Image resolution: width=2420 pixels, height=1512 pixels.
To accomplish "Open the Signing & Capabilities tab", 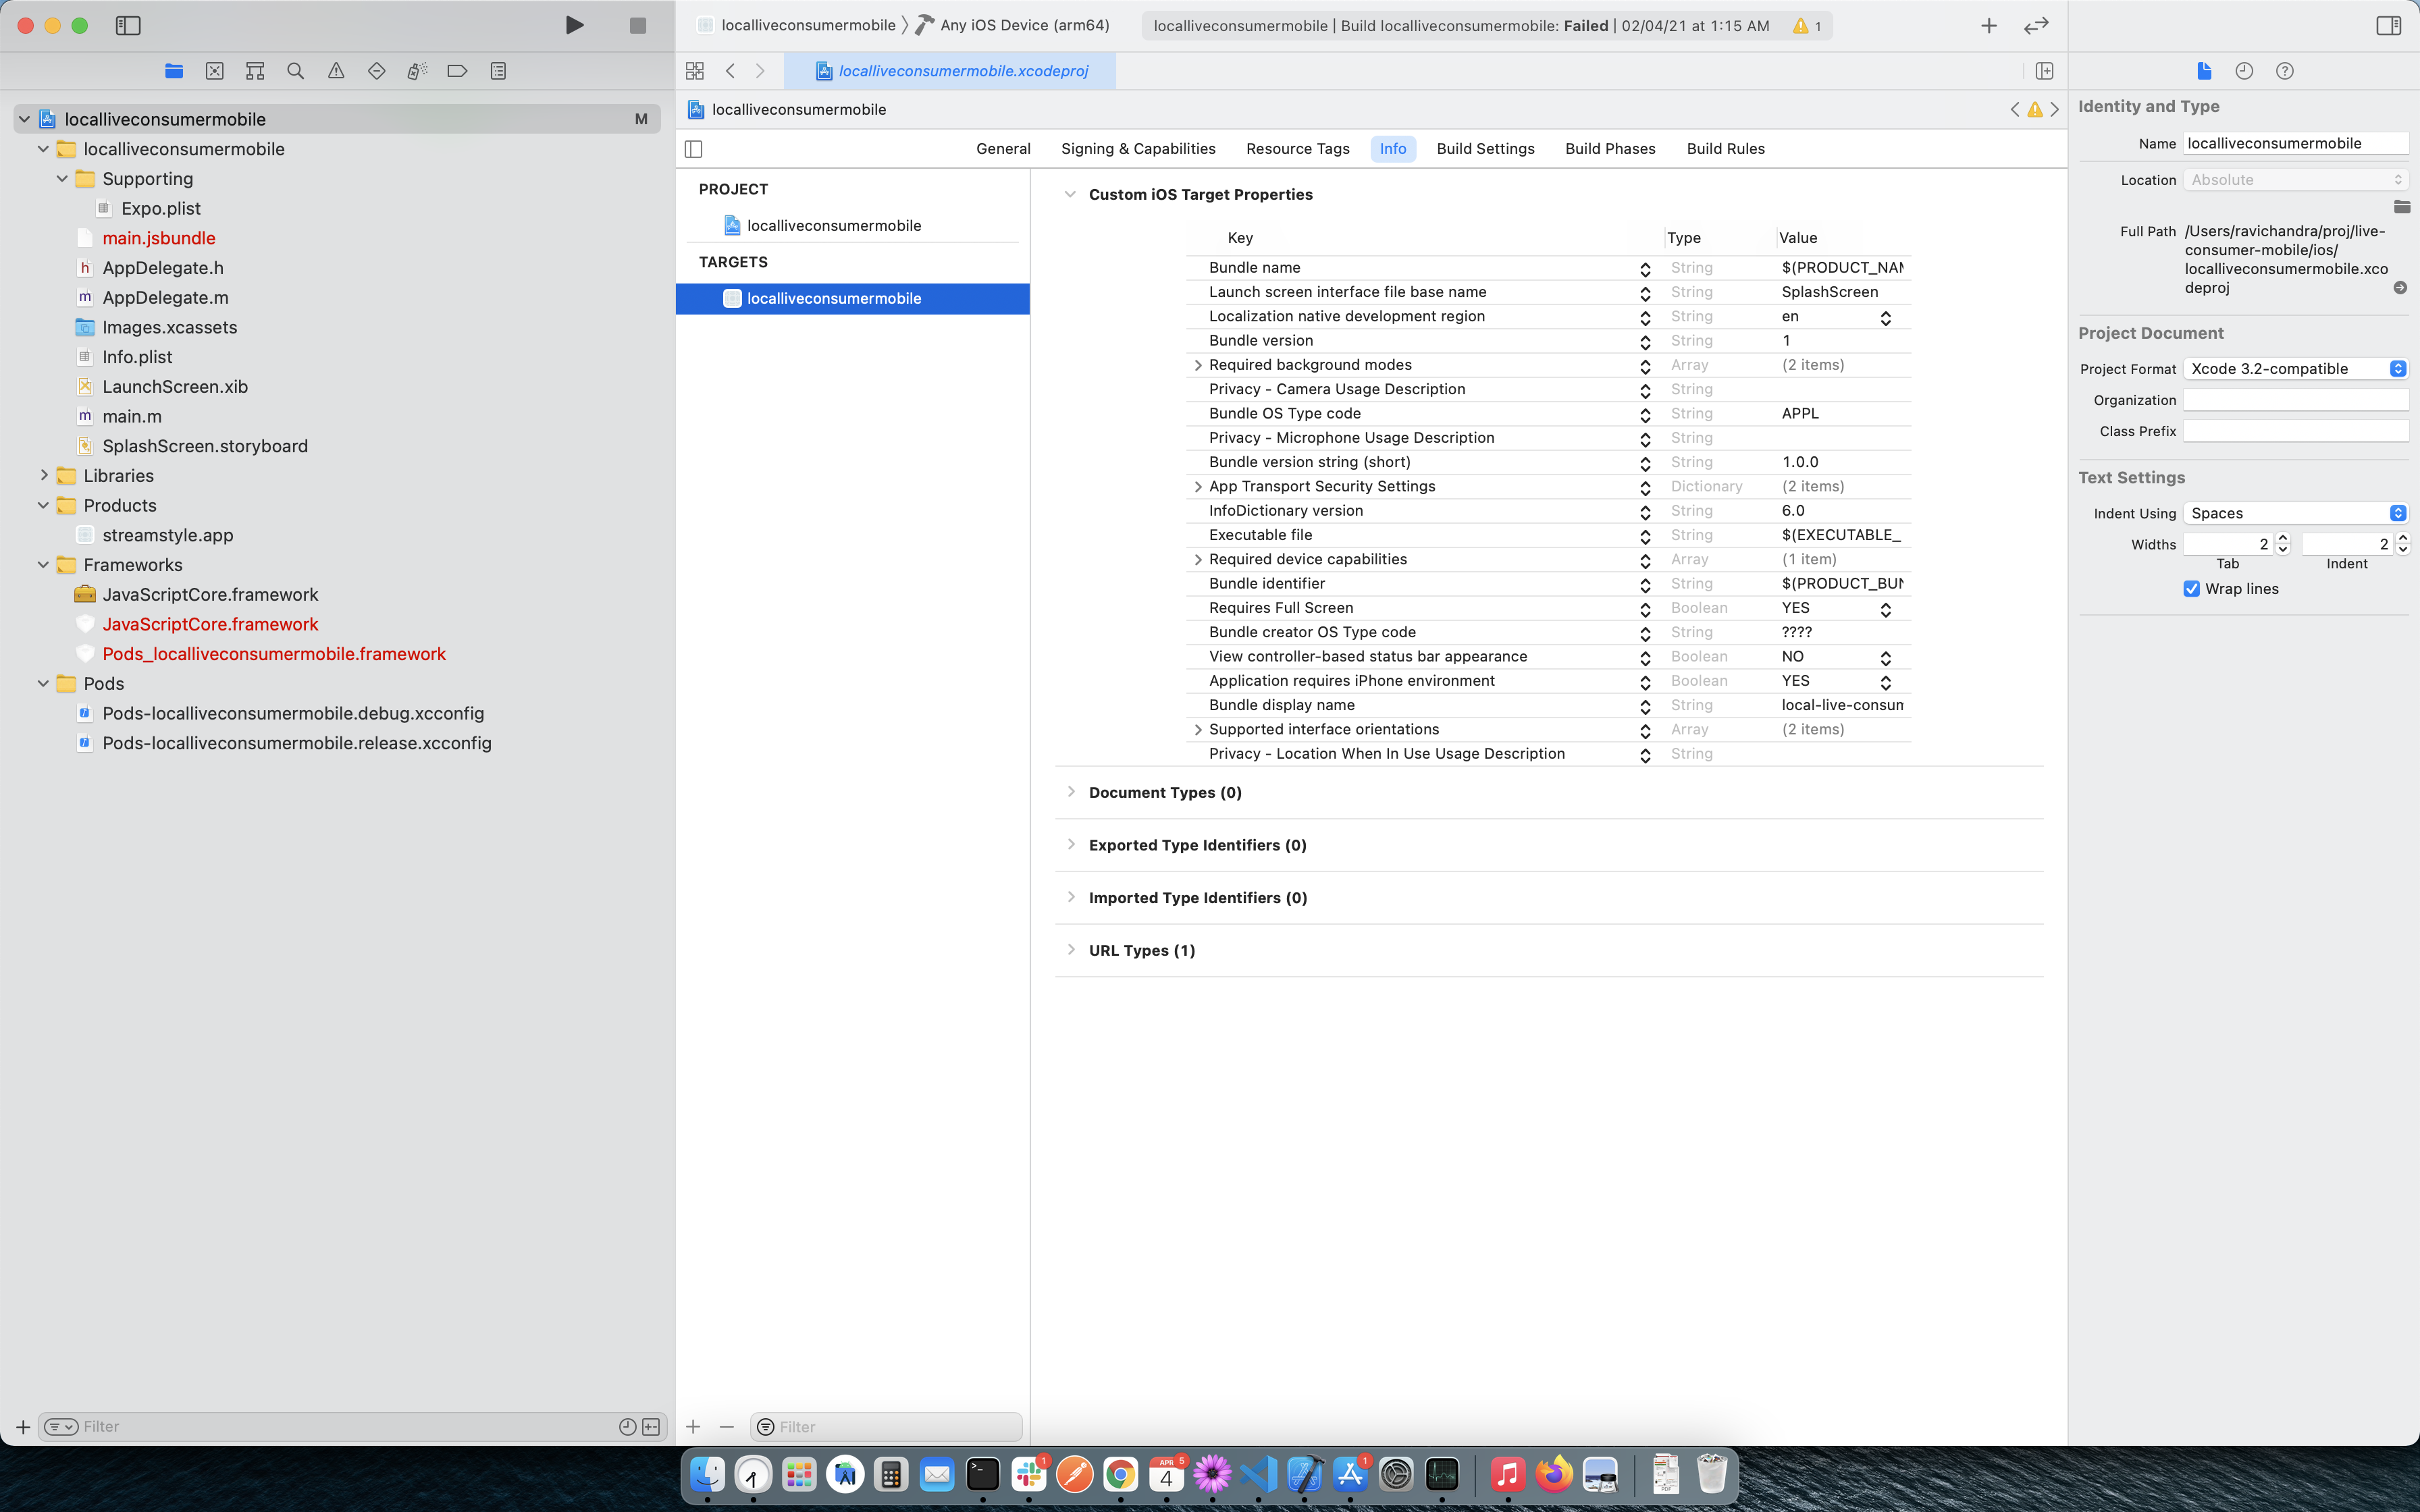I will 1137,148.
